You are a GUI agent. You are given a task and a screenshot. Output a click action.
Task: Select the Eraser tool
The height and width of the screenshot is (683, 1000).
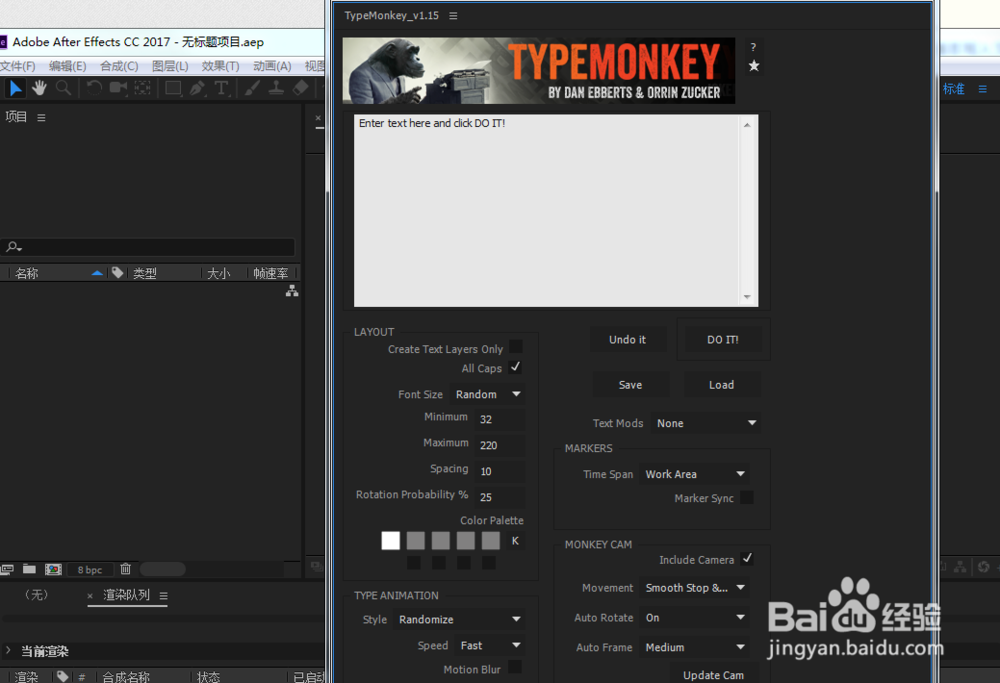[x=300, y=88]
